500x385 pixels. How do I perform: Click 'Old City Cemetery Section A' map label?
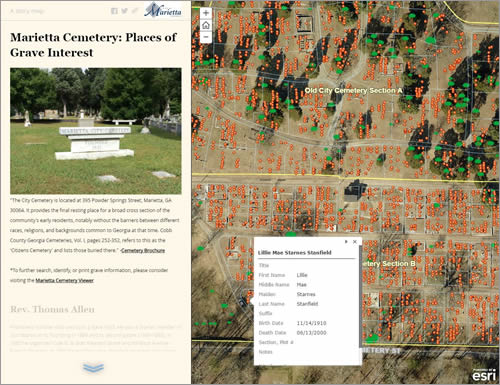coord(354,91)
